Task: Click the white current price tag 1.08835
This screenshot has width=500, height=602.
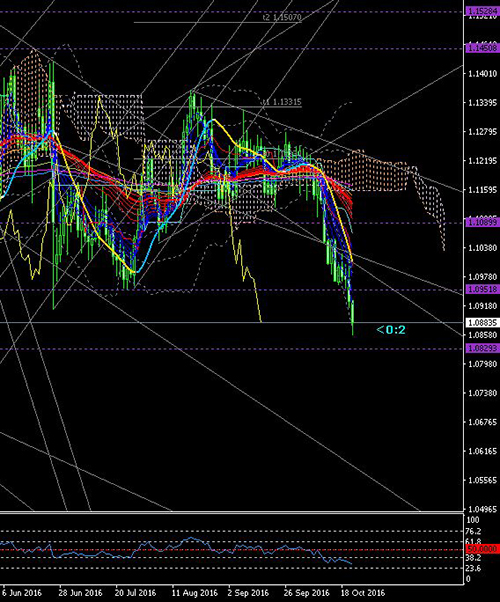Action: point(482,322)
